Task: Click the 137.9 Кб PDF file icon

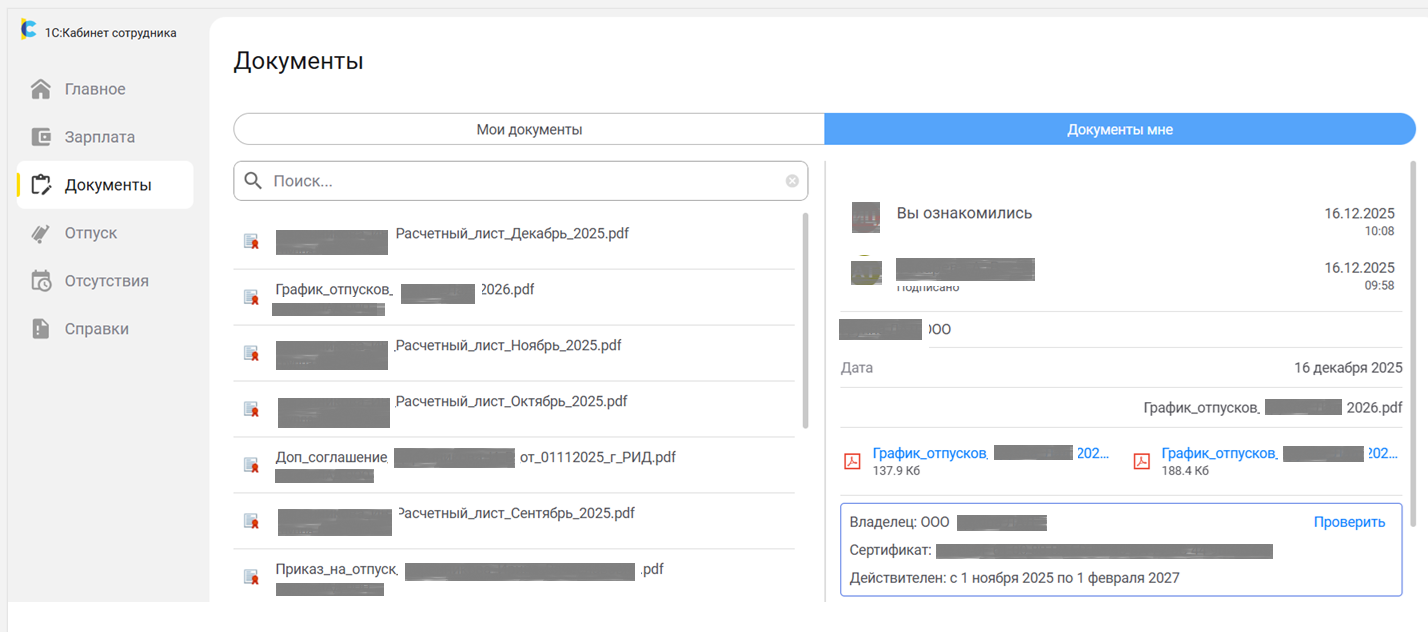Action: pos(853,461)
